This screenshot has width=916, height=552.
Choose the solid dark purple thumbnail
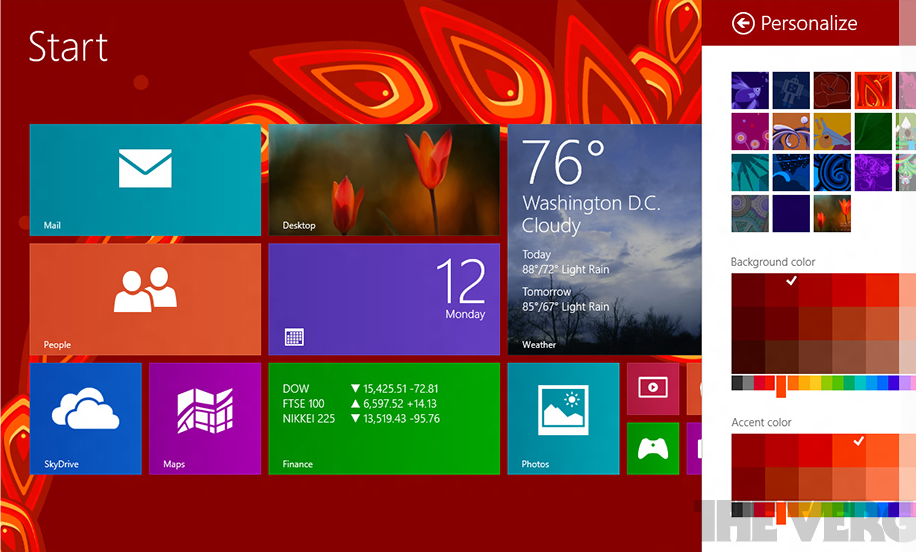[x=791, y=213]
